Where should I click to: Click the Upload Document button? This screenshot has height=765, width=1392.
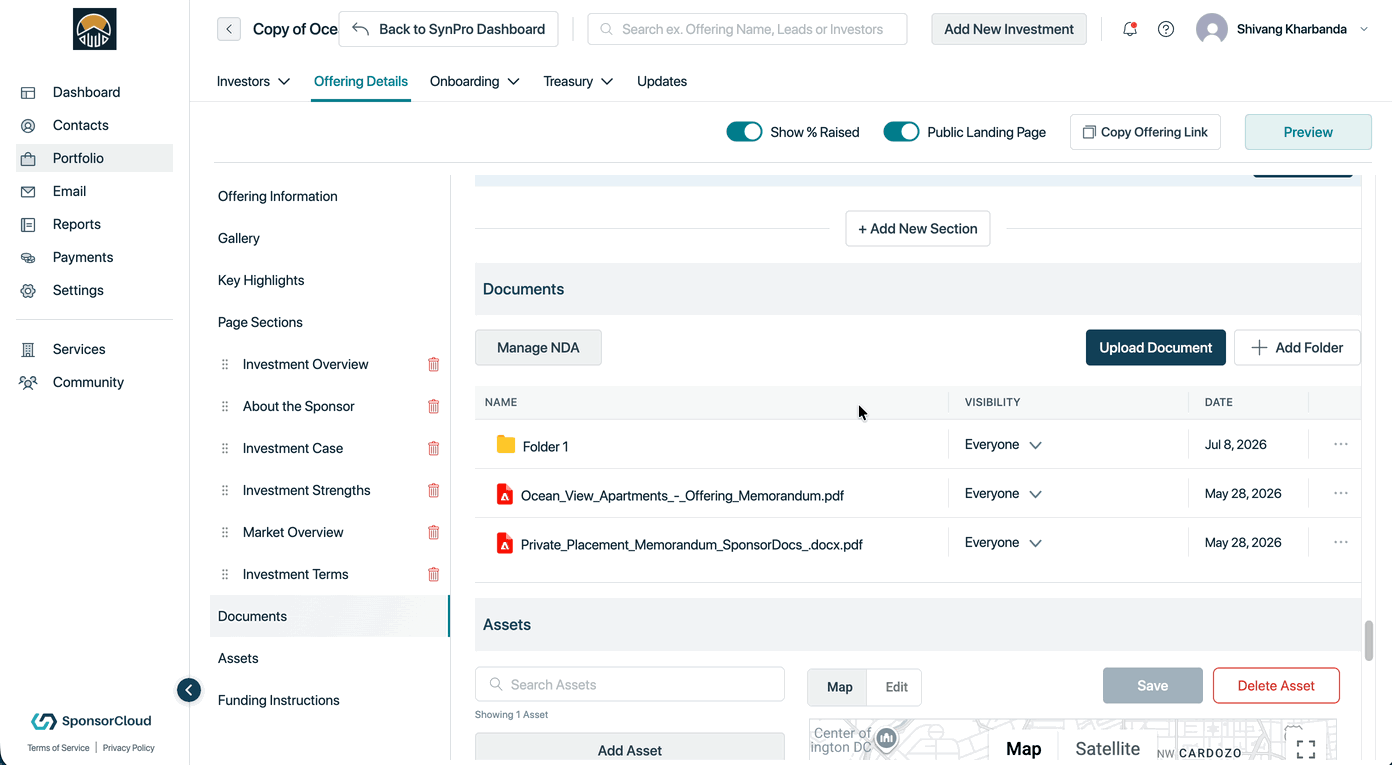(x=1156, y=348)
